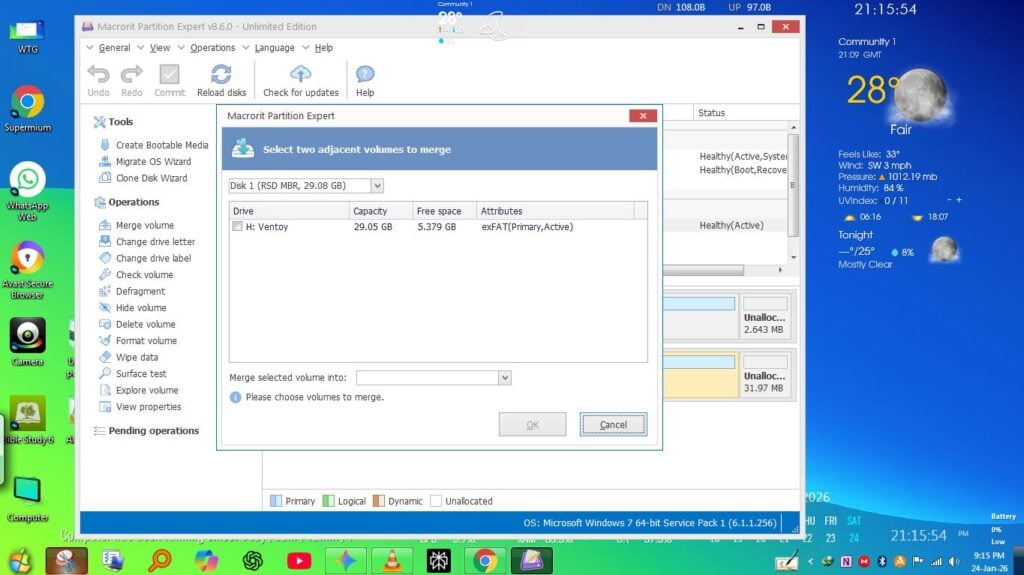Check the H: Ventoy volume checkbox
The image size is (1024, 575).
pyautogui.click(x=237, y=227)
